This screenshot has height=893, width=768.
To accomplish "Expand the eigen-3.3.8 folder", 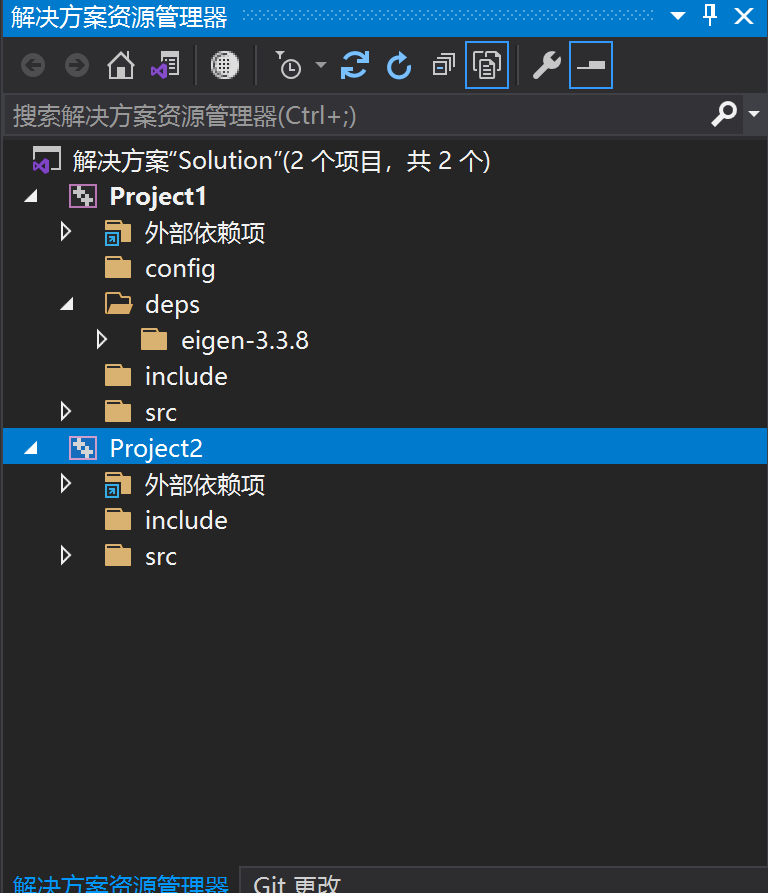I will pyautogui.click(x=102, y=339).
